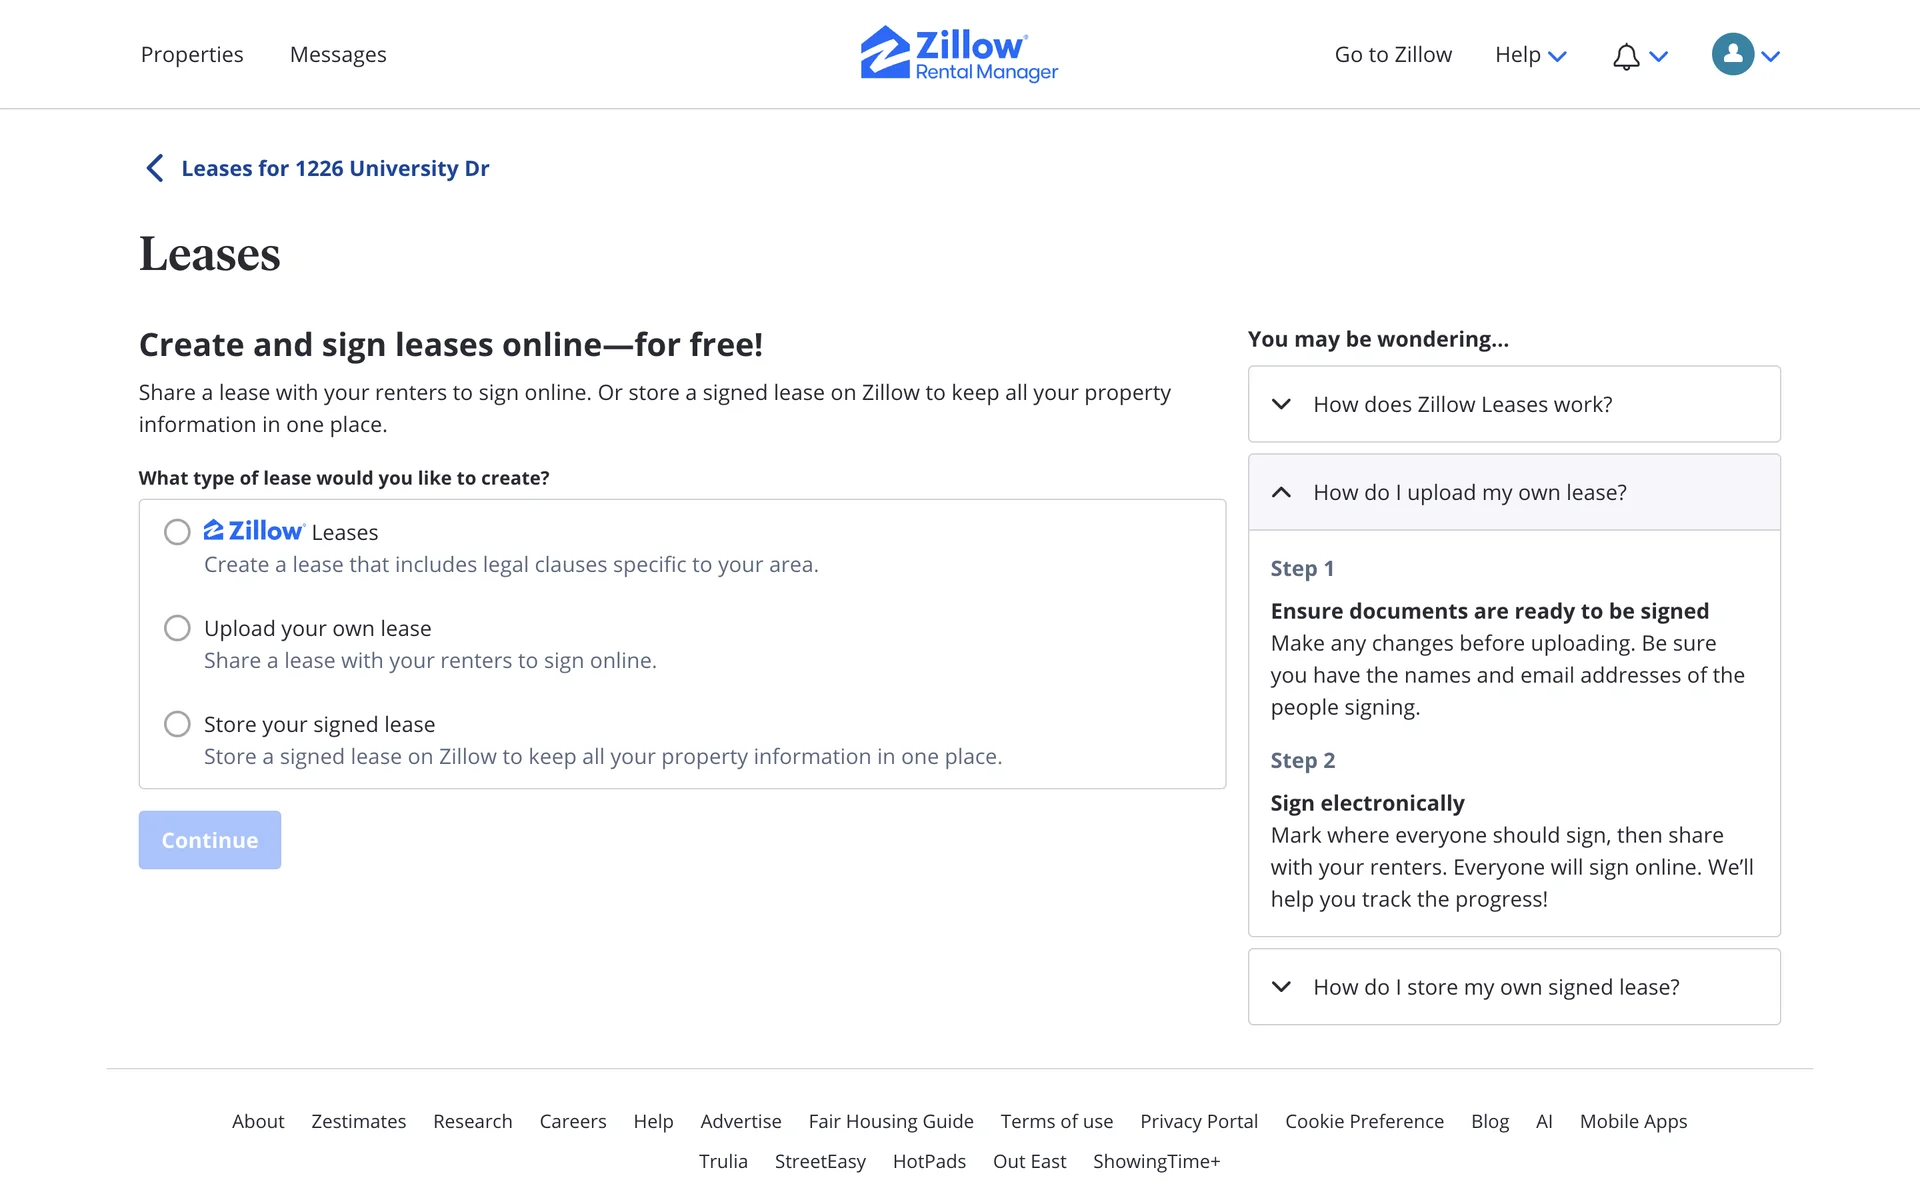Open the Help dropdown menu

(1530, 55)
